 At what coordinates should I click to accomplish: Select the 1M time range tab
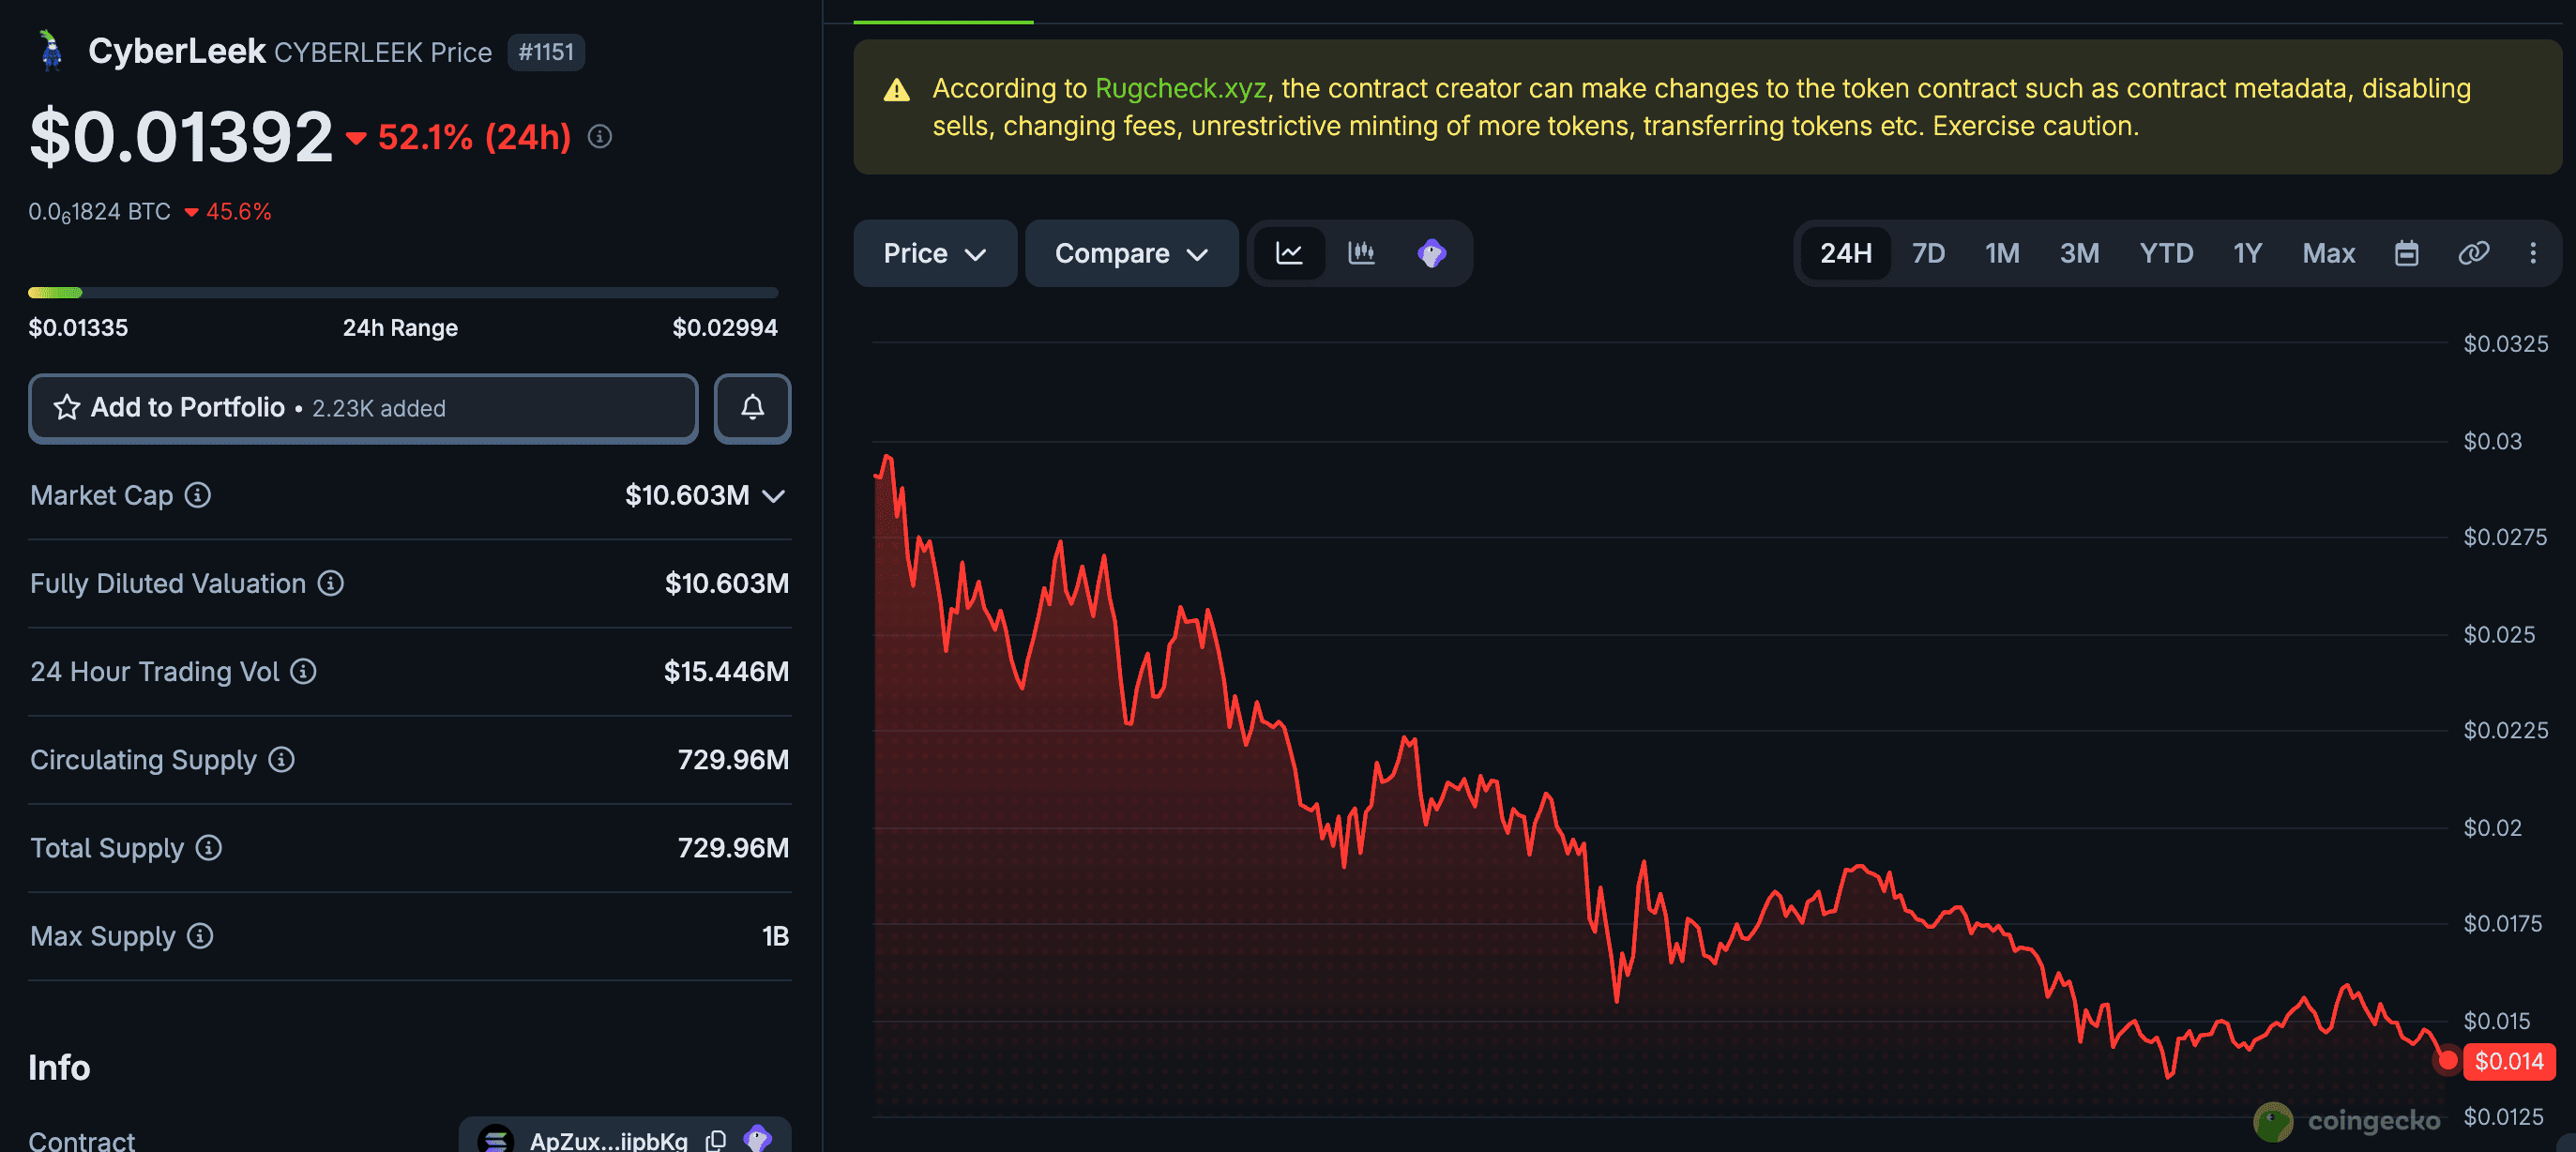(x=2002, y=253)
